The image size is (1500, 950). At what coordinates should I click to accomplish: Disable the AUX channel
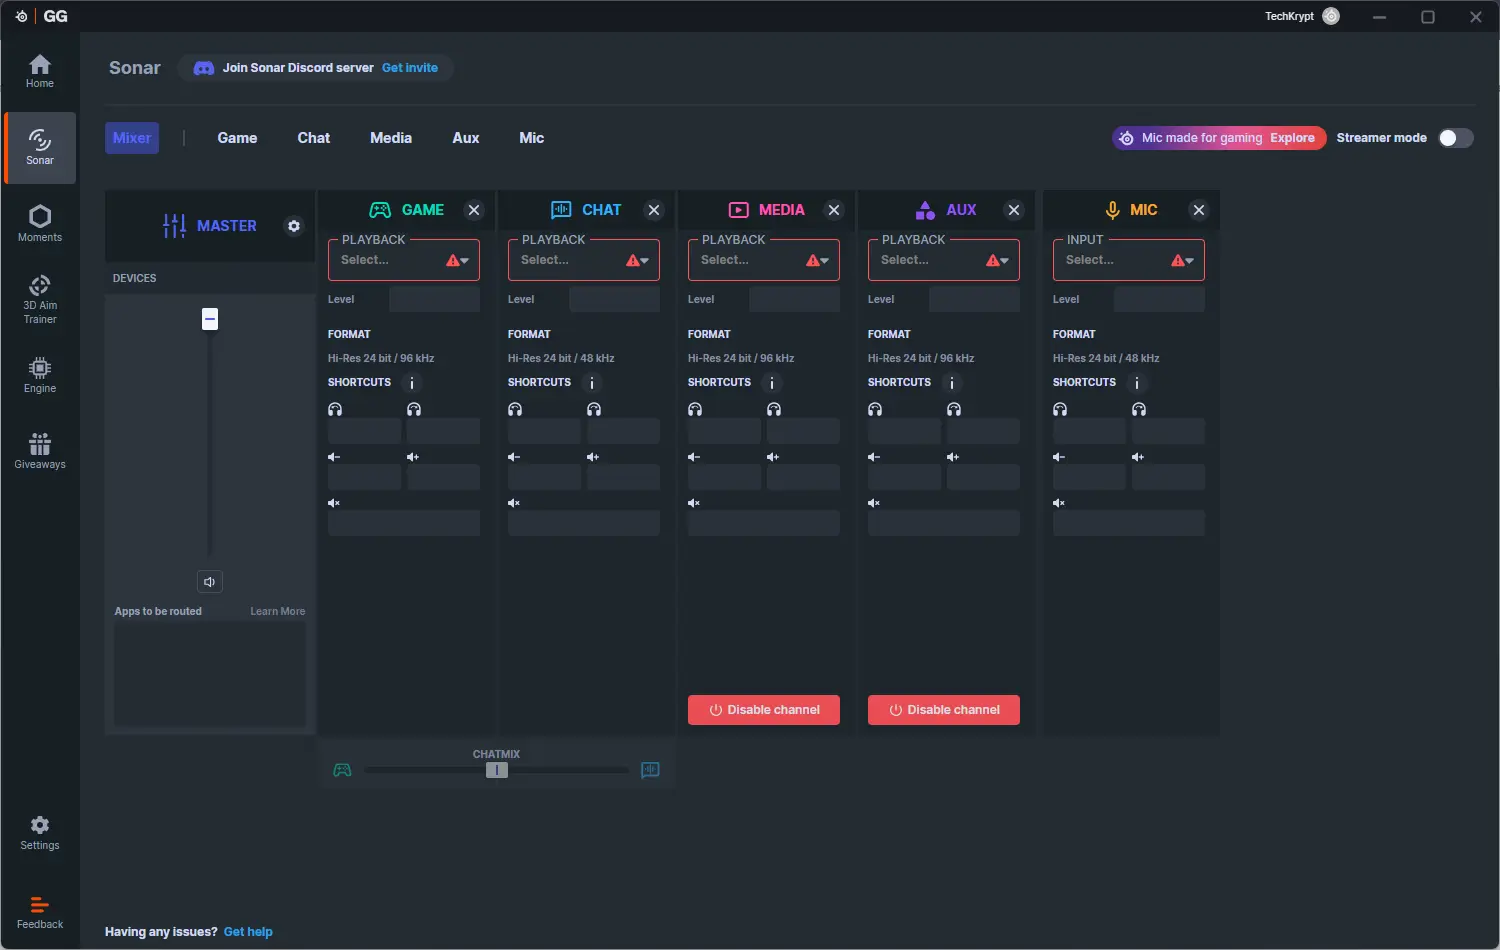pos(944,710)
